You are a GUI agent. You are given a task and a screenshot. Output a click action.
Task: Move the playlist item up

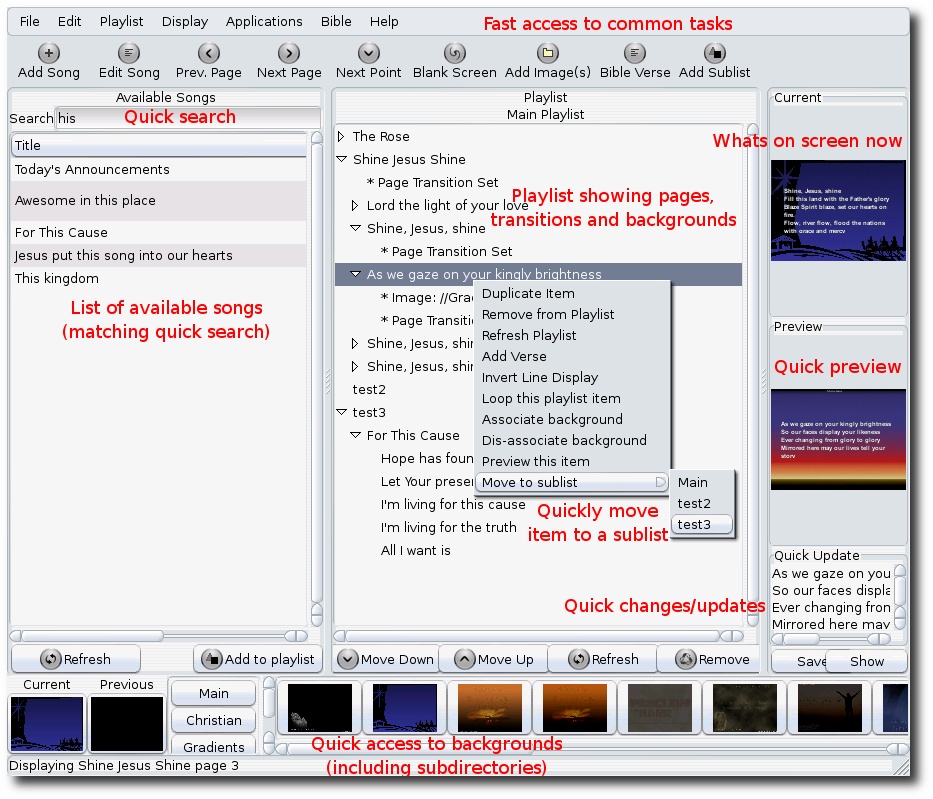coord(494,659)
